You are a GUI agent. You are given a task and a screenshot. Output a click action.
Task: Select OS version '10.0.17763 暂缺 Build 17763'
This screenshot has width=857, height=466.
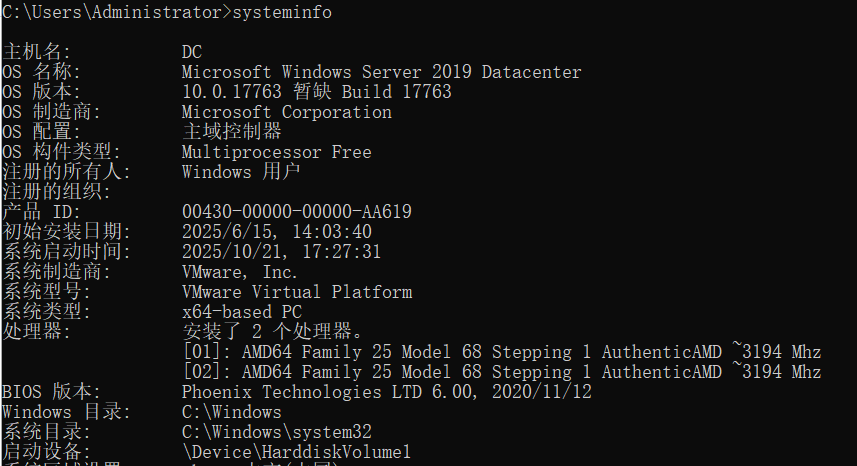[x=316, y=92]
